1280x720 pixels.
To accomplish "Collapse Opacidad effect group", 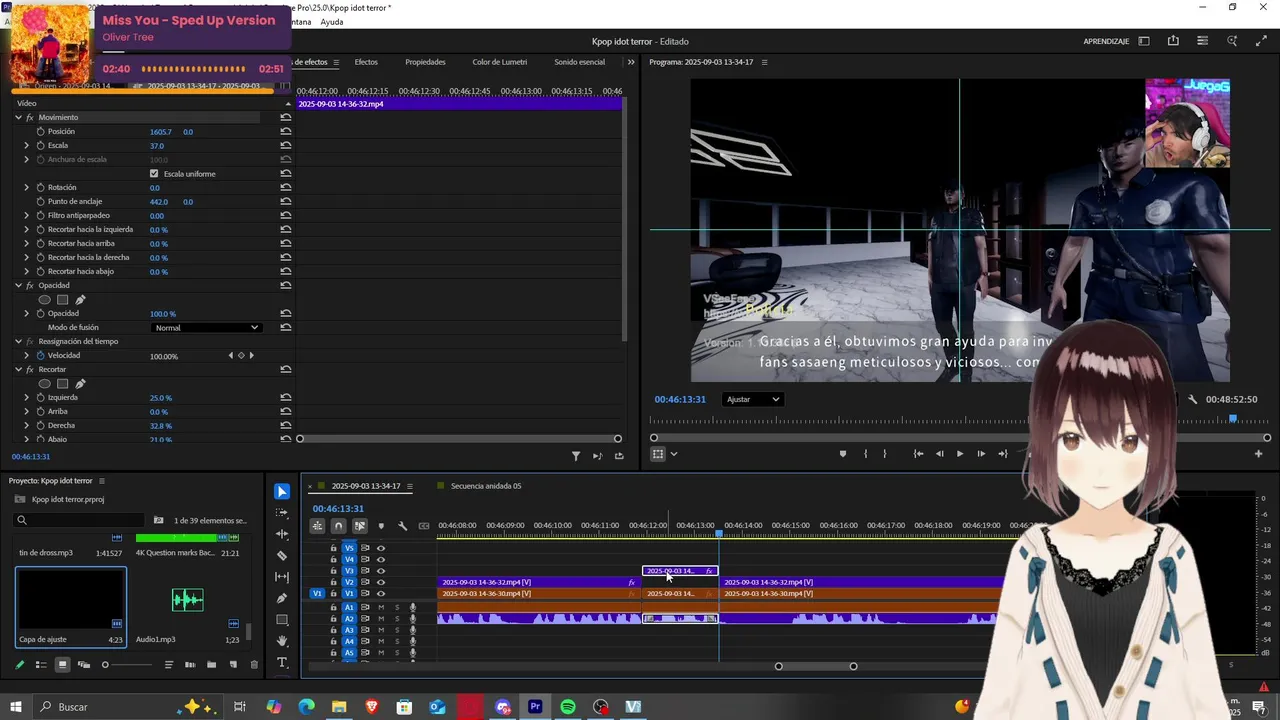I will click(x=18, y=285).
